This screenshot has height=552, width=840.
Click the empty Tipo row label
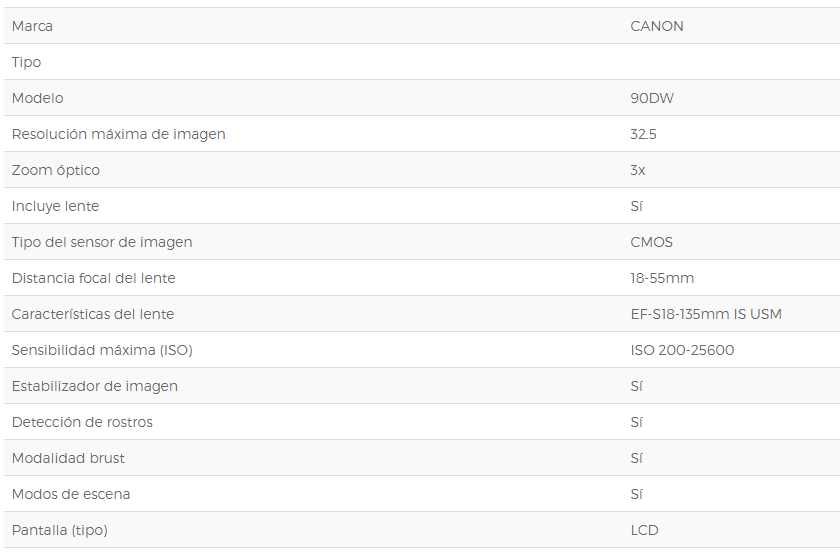click(26, 62)
